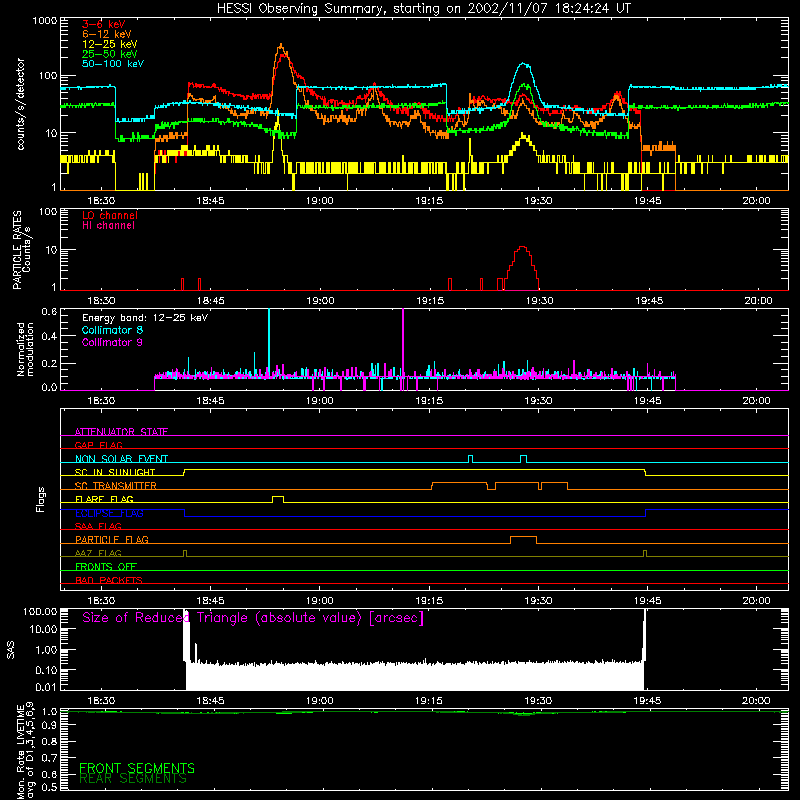The width and height of the screenshot is (800, 800).
Task: Click the NON SOLAR EVENT flag label
Action: pos(121,459)
